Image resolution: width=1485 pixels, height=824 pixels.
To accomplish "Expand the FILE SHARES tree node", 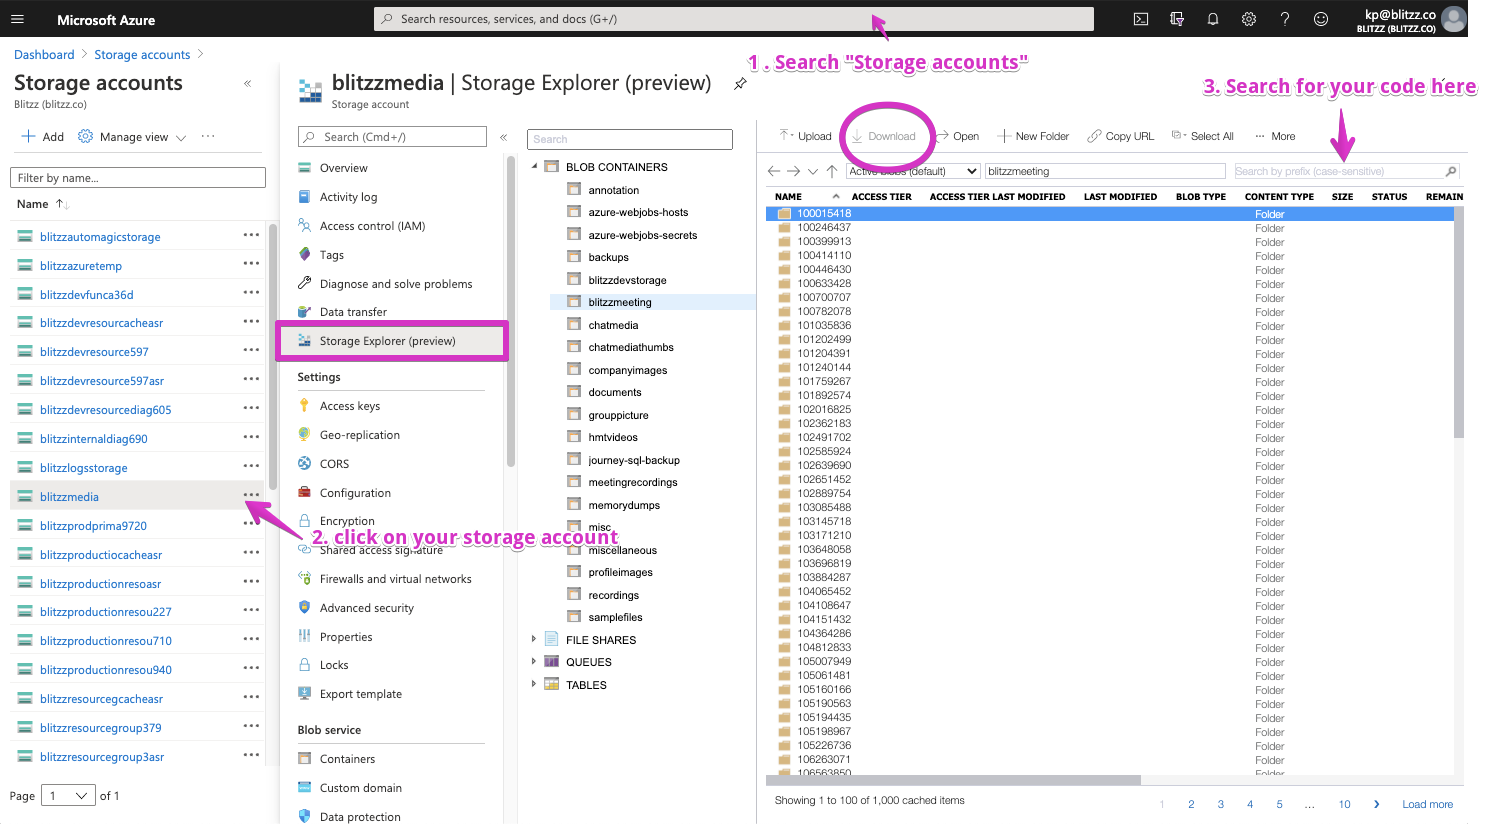I will coord(534,638).
